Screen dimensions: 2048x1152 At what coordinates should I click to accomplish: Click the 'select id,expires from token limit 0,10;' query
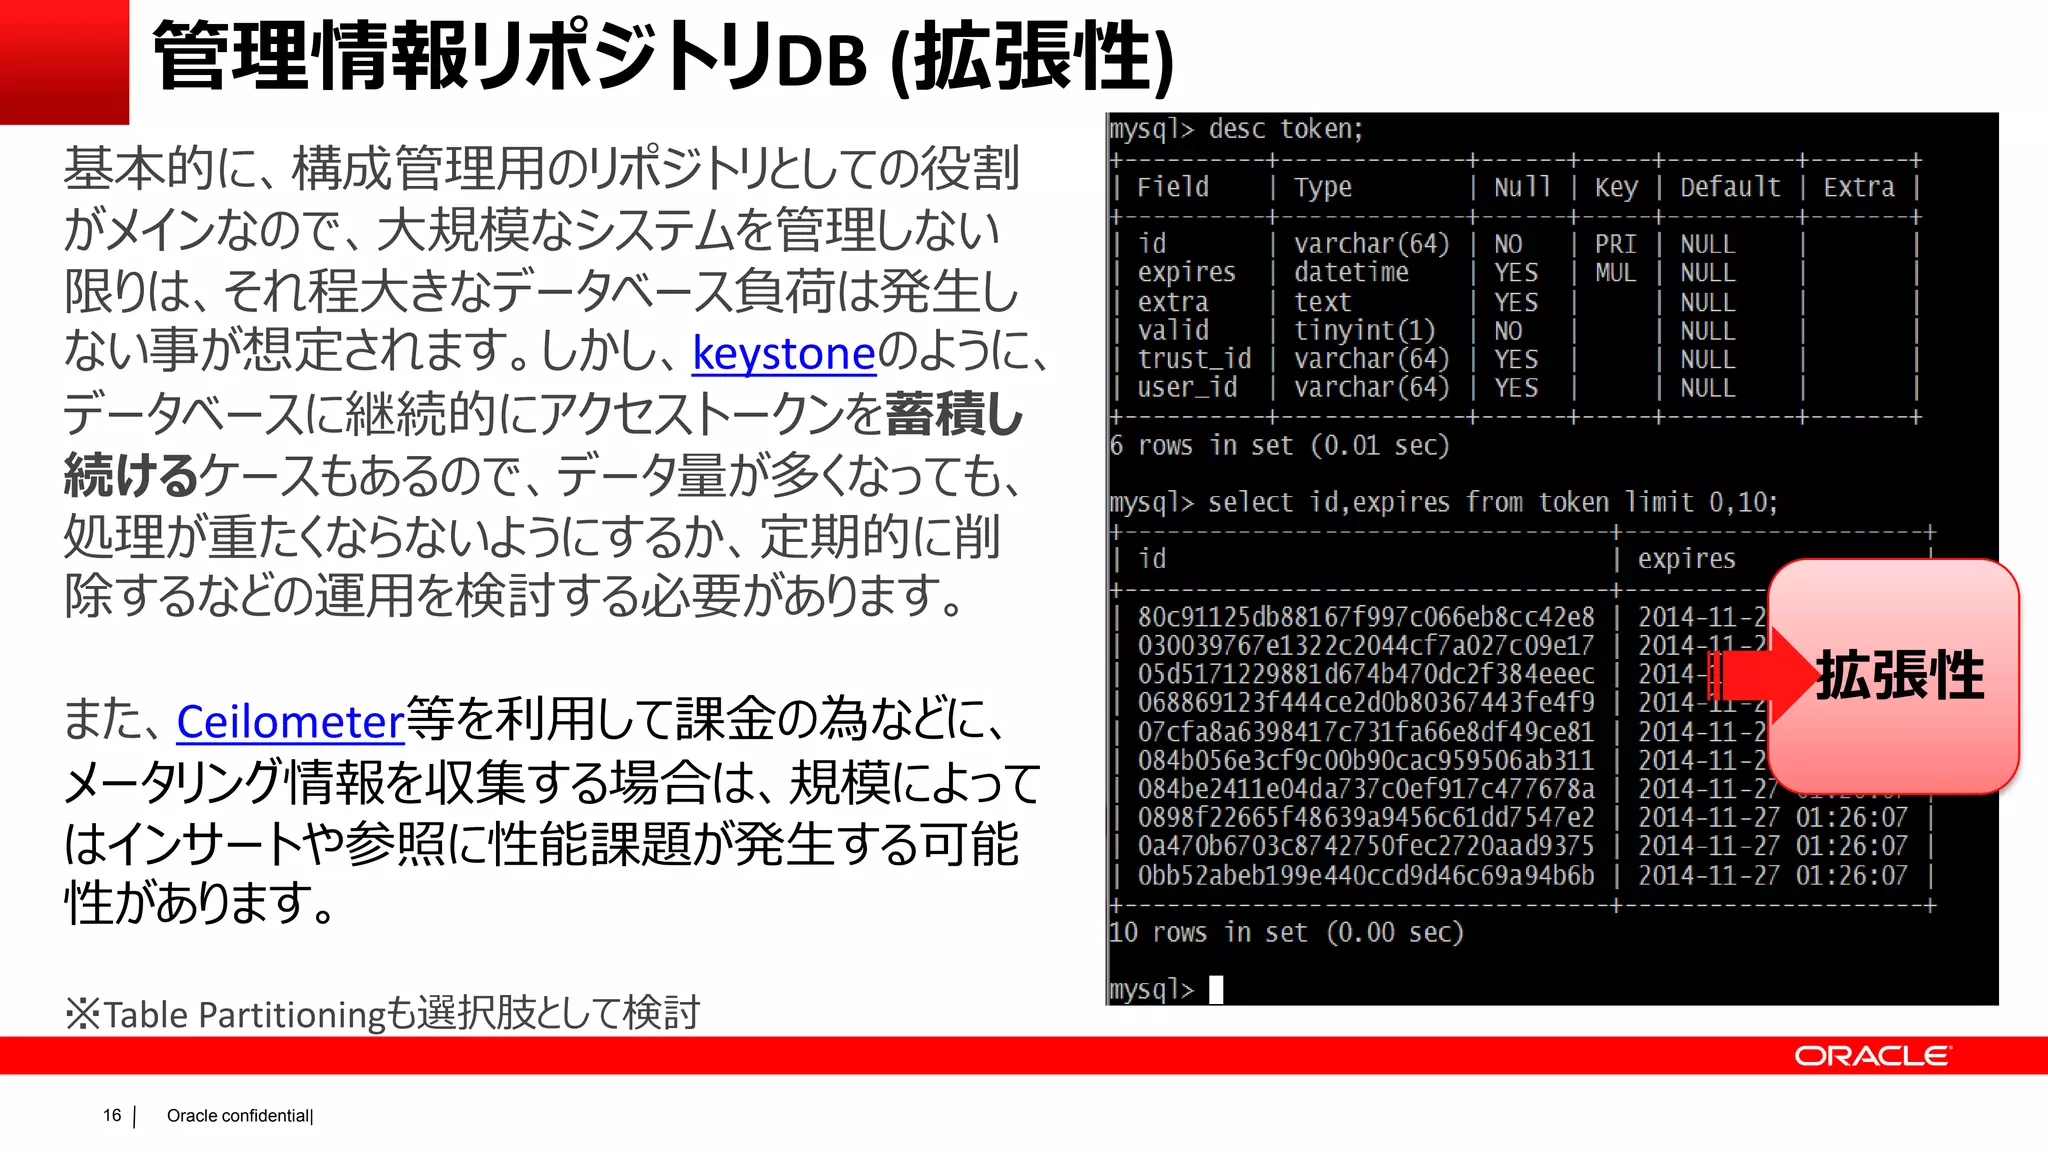(1493, 502)
